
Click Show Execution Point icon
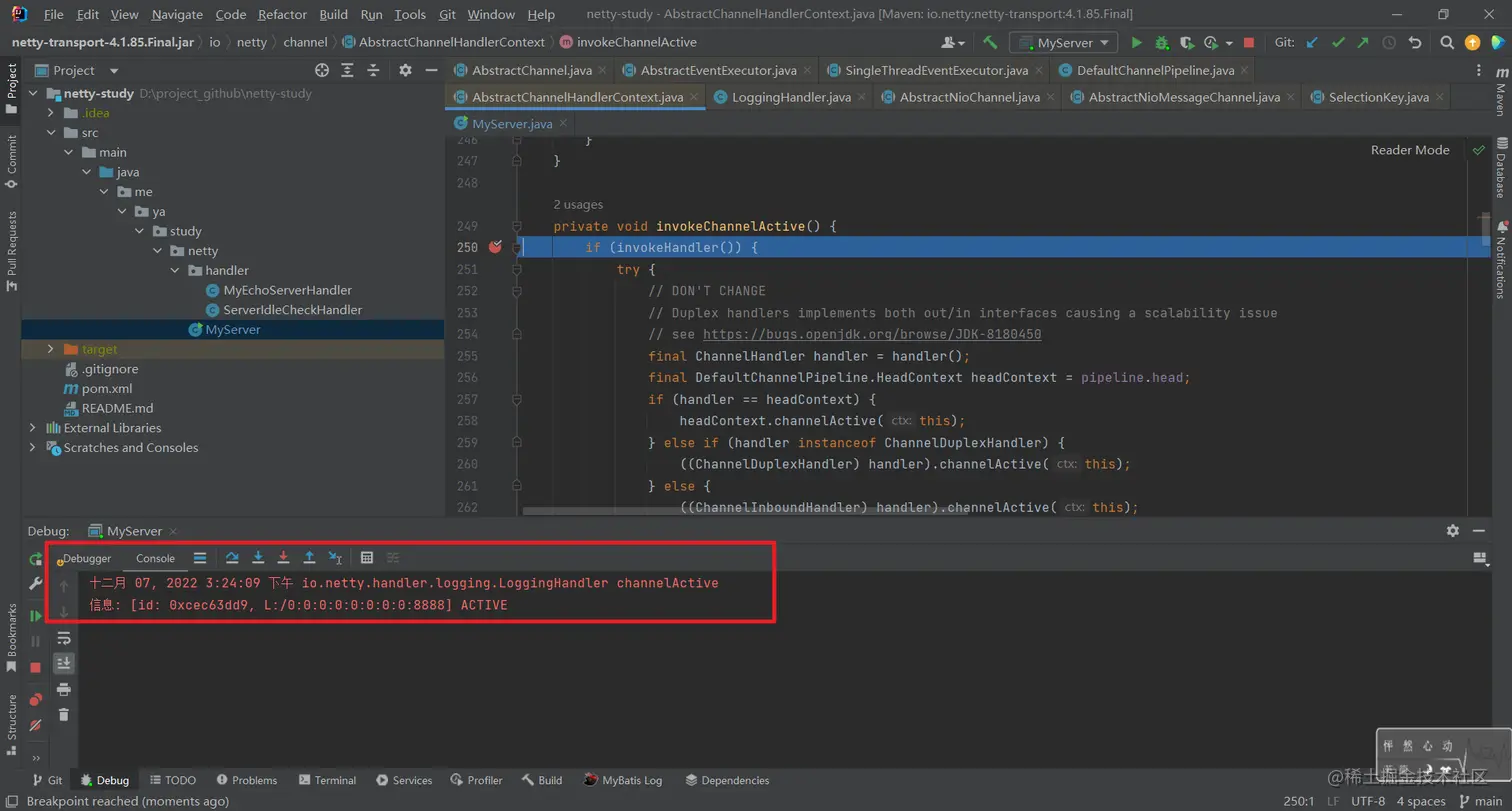200,558
